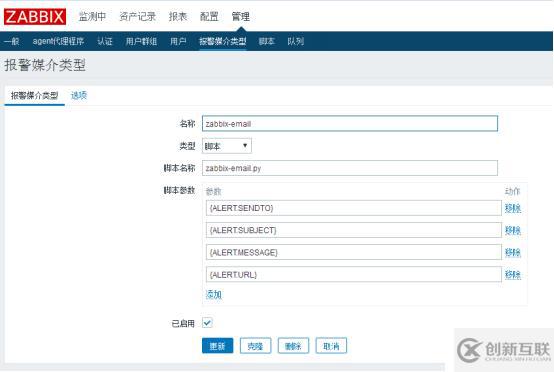Go to the 用户 submenu
This screenshot has height=372, width=554.
[178, 41]
